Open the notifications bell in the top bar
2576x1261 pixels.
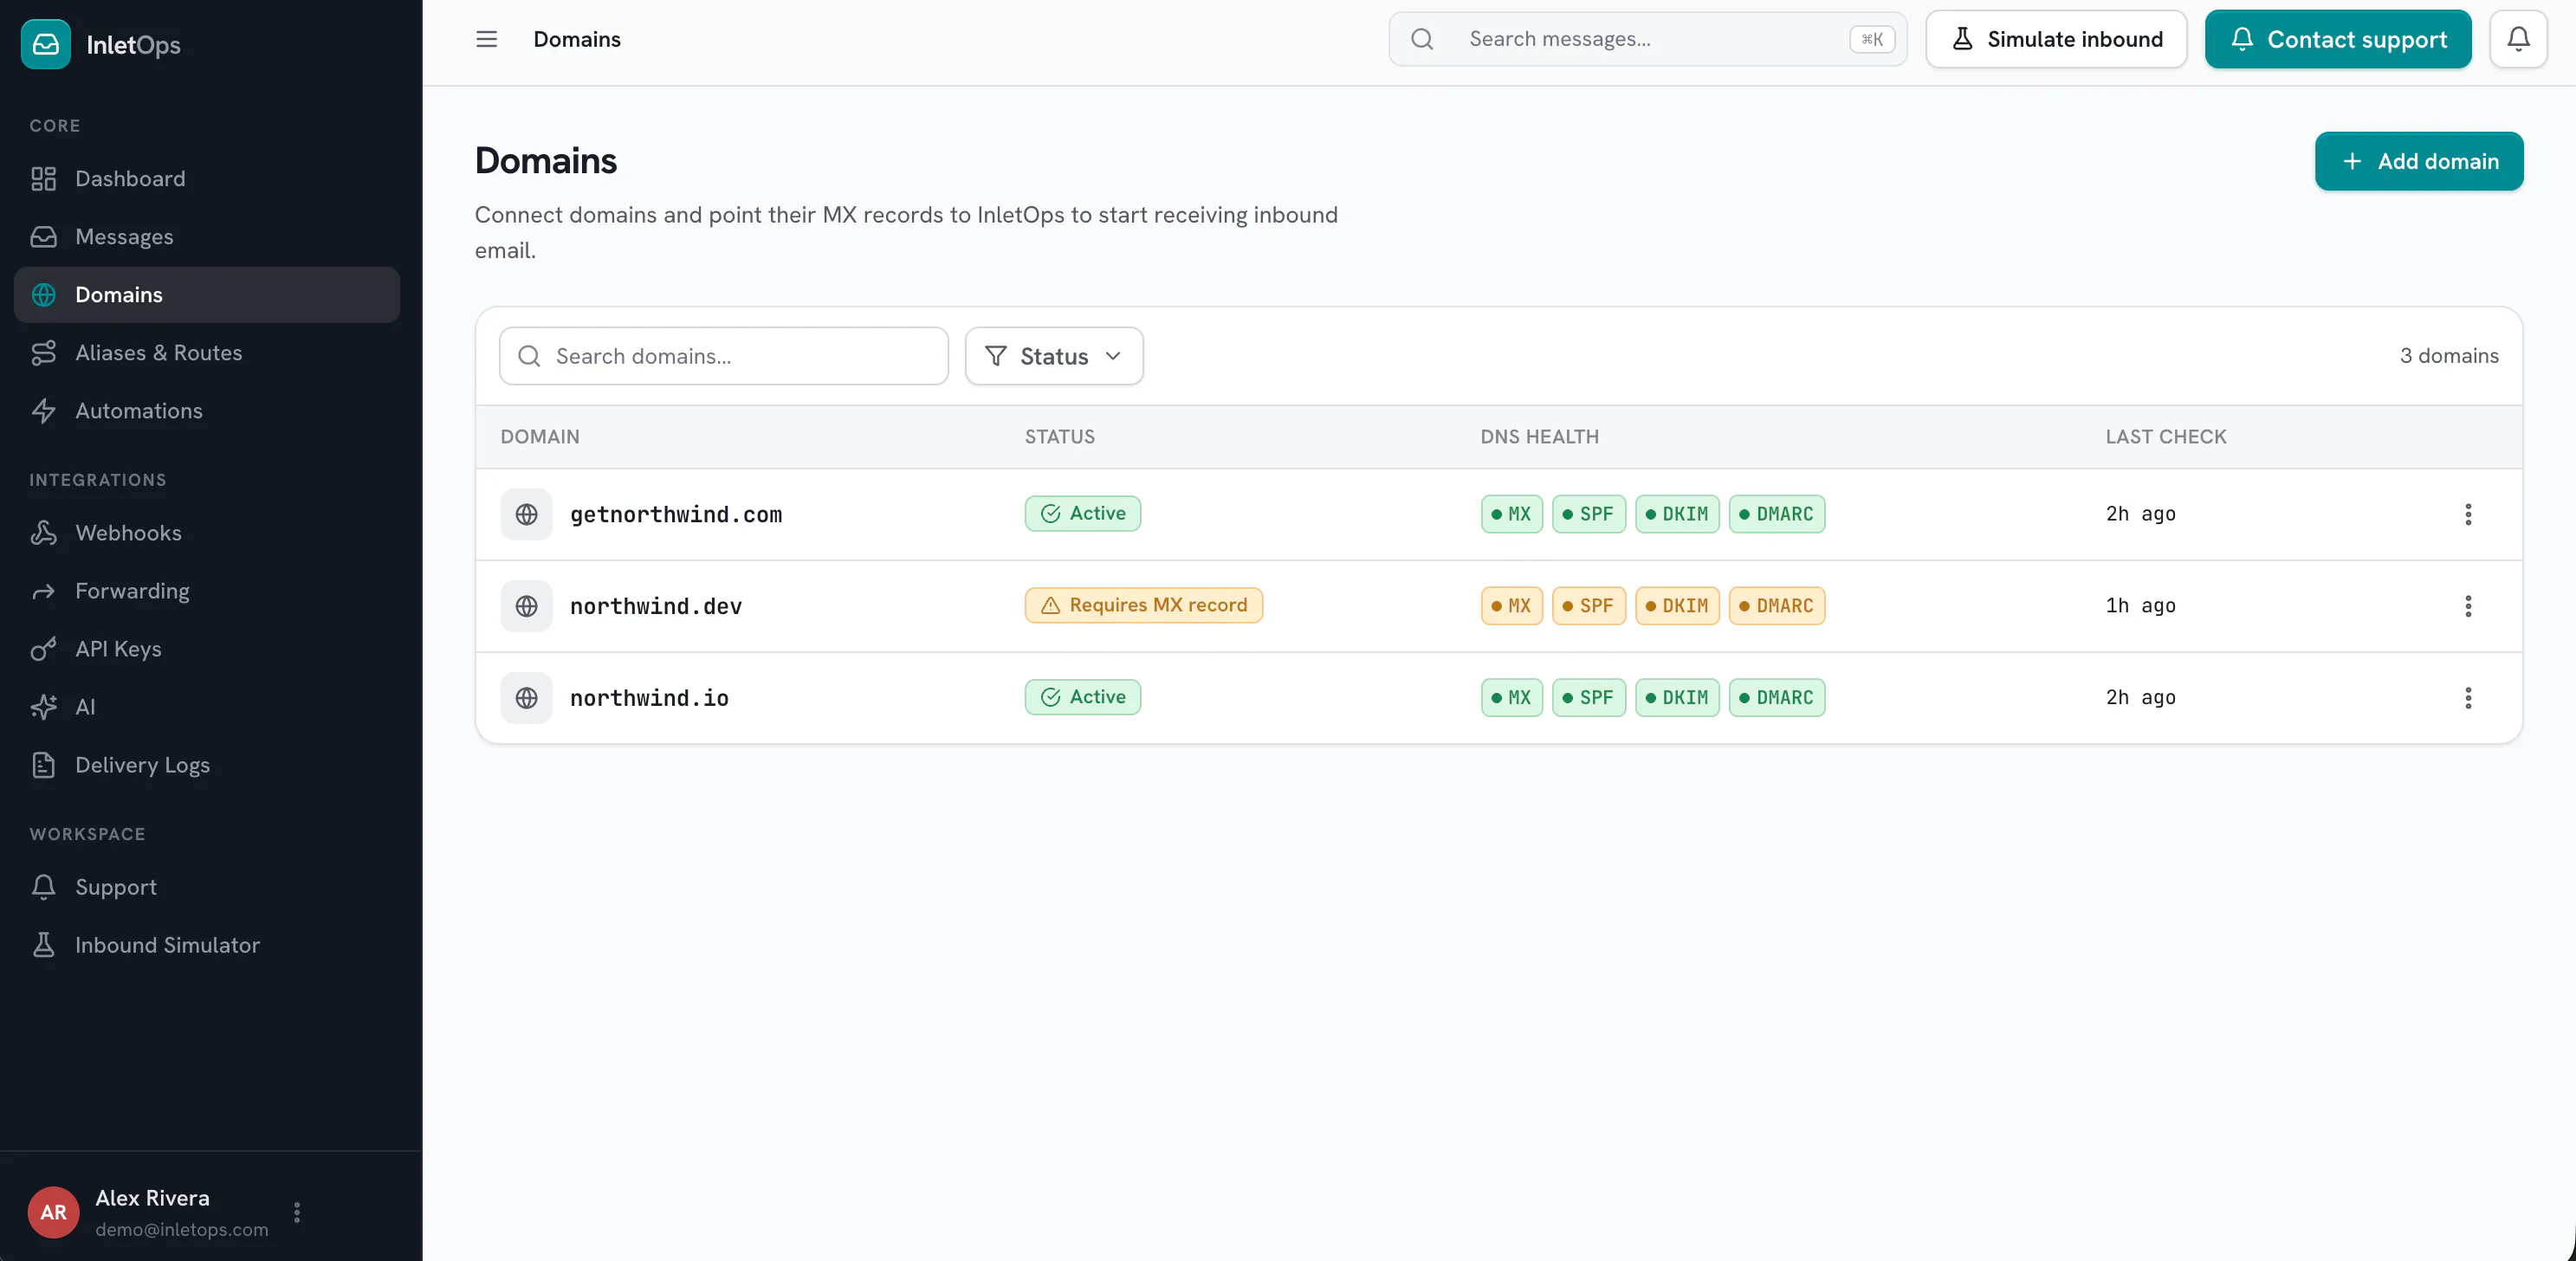(x=2518, y=39)
